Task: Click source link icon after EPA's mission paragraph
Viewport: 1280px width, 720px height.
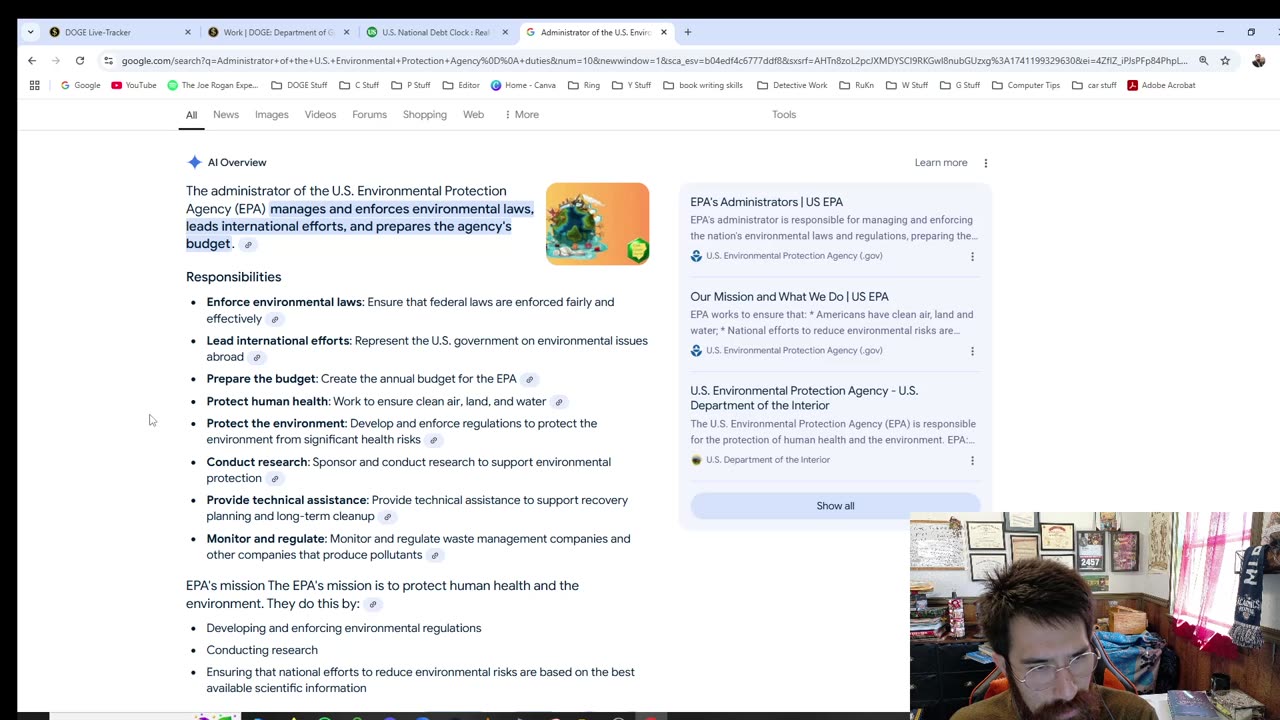Action: tap(373, 605)
